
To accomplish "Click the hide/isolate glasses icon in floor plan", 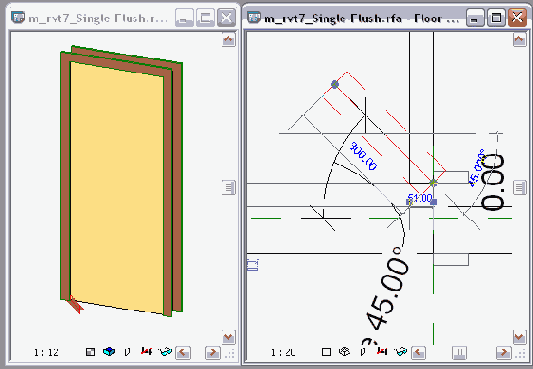I will [x=401, y=352].
